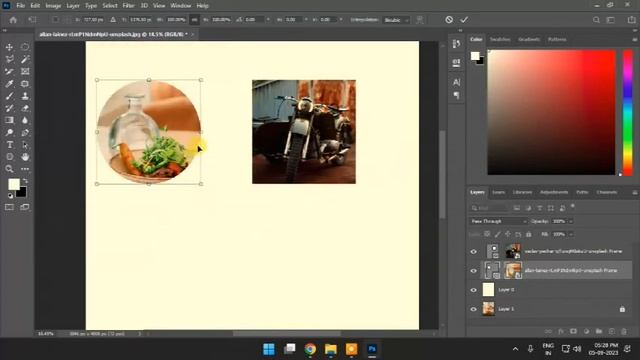The image size is (640, 360).
Task: Switch to the Channels tab
Action: tap(607, 192)
